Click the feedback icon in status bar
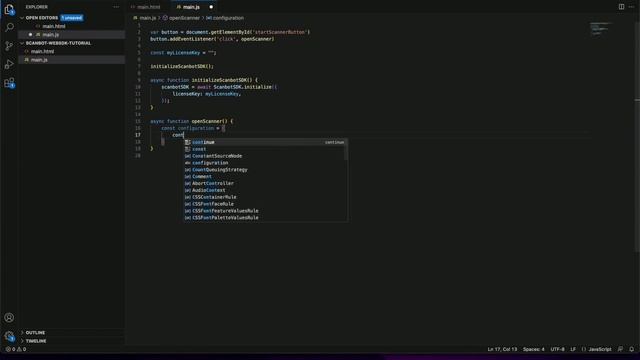The width and height of the screenshot is (640, 360). 620,349
